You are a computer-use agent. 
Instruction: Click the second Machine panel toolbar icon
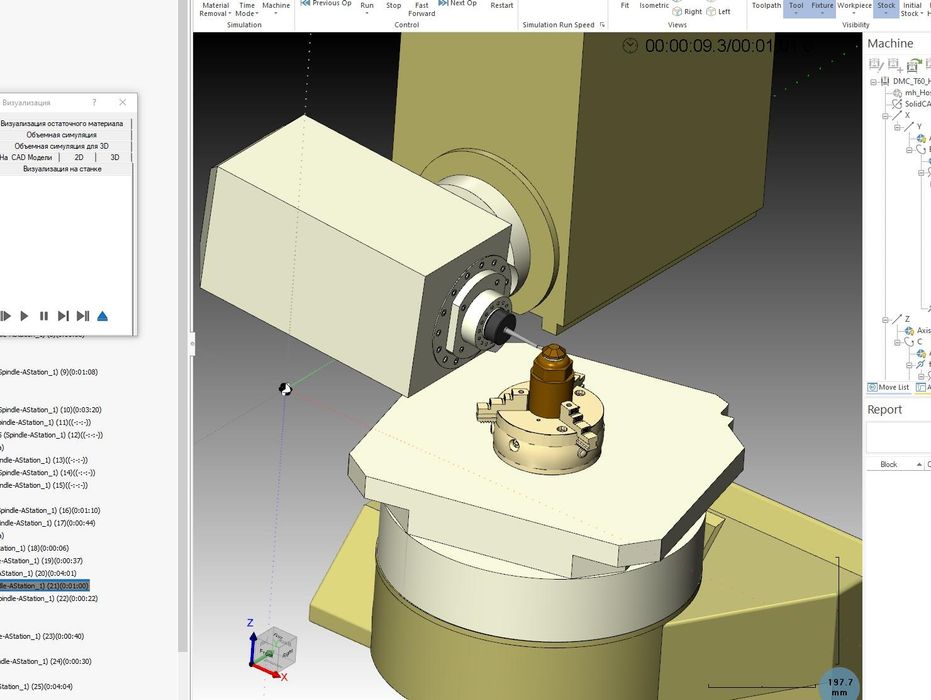click(895, 64)
